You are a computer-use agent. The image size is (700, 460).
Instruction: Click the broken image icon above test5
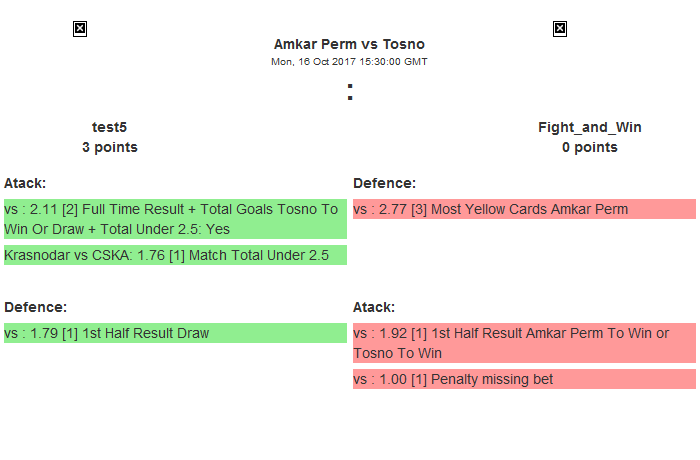tap(80, 29)
